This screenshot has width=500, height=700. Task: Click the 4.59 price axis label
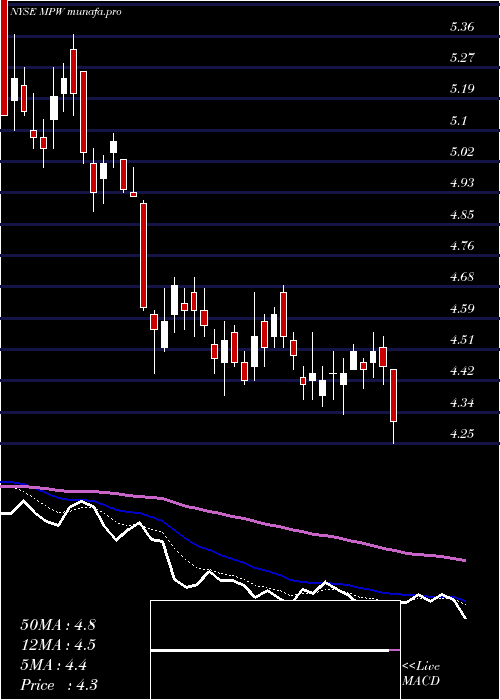click(x=462, y=308)
